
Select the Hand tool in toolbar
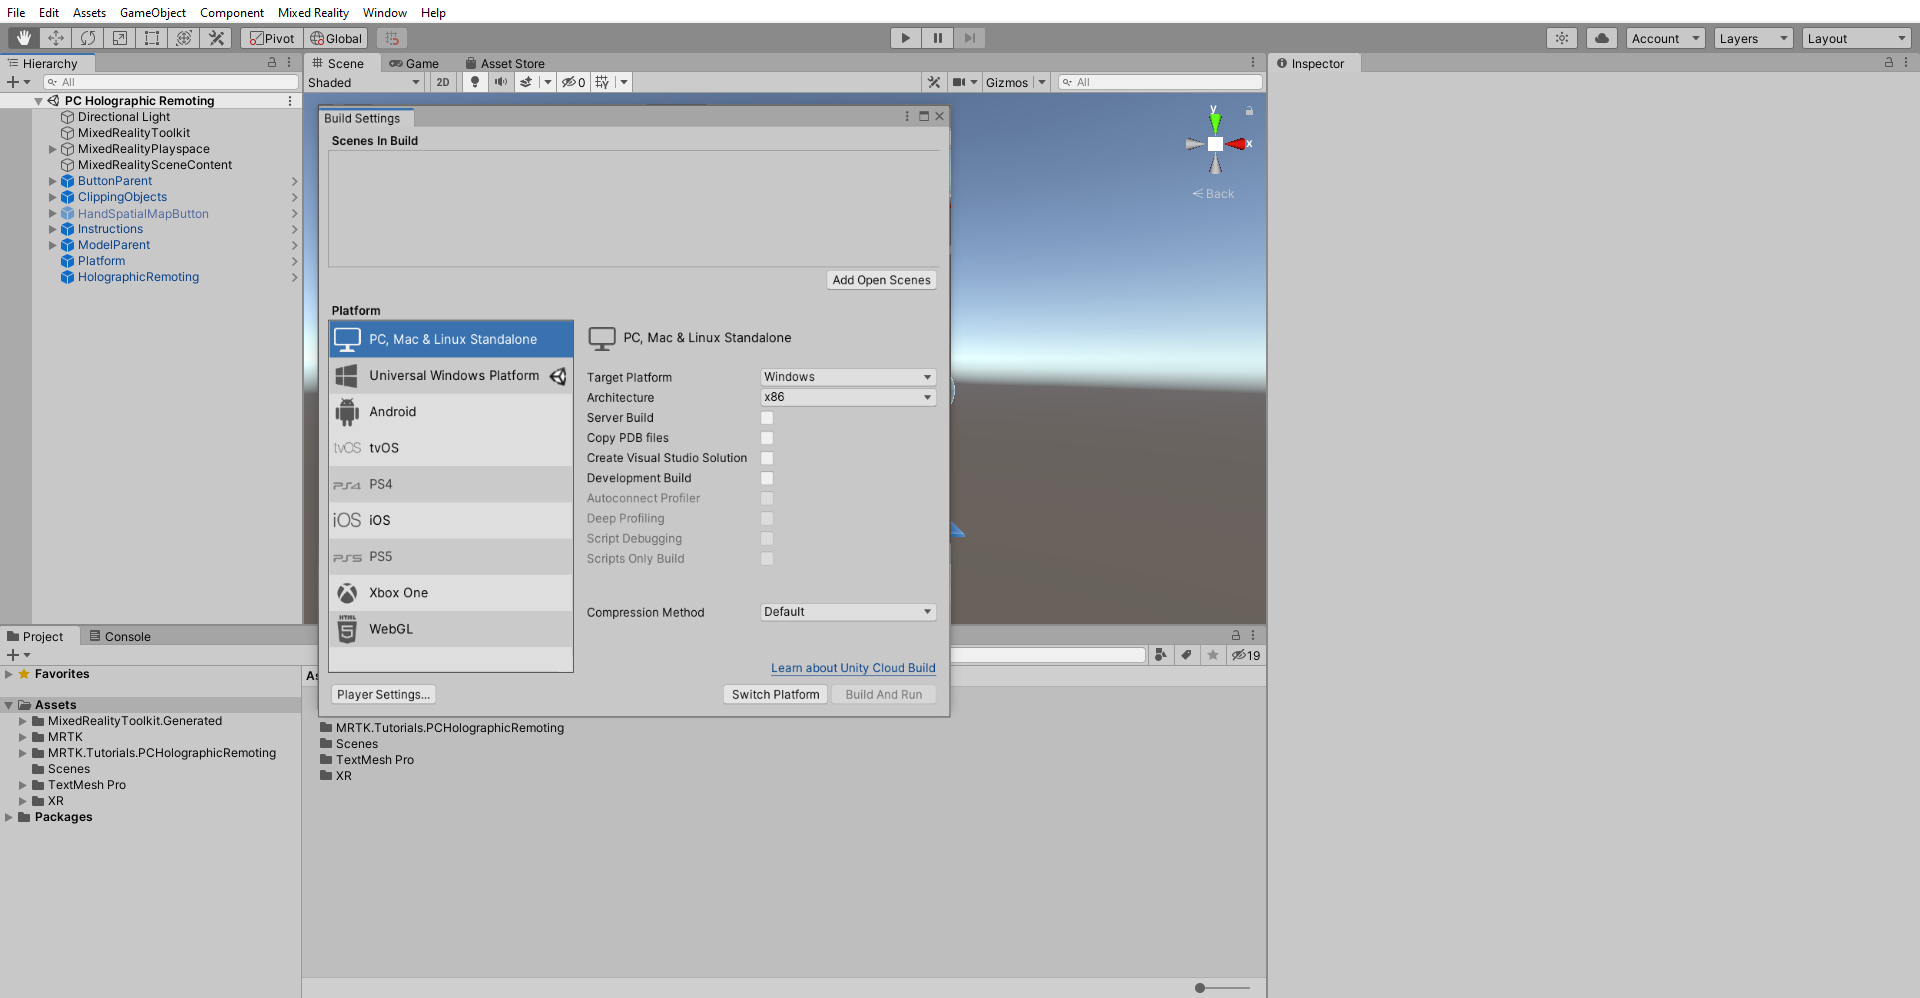pos(24,38)
